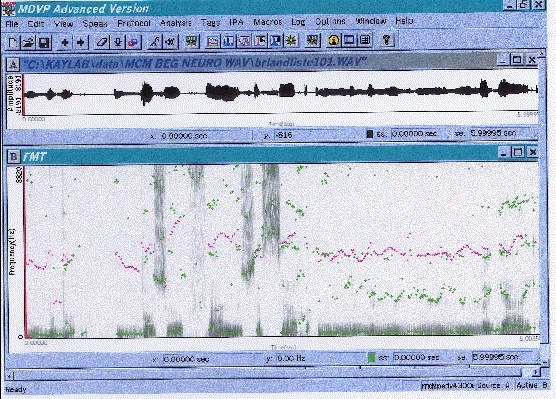Click the Open file folder icon
This screenshot has height=399, width=556.
tap(28, 42)
